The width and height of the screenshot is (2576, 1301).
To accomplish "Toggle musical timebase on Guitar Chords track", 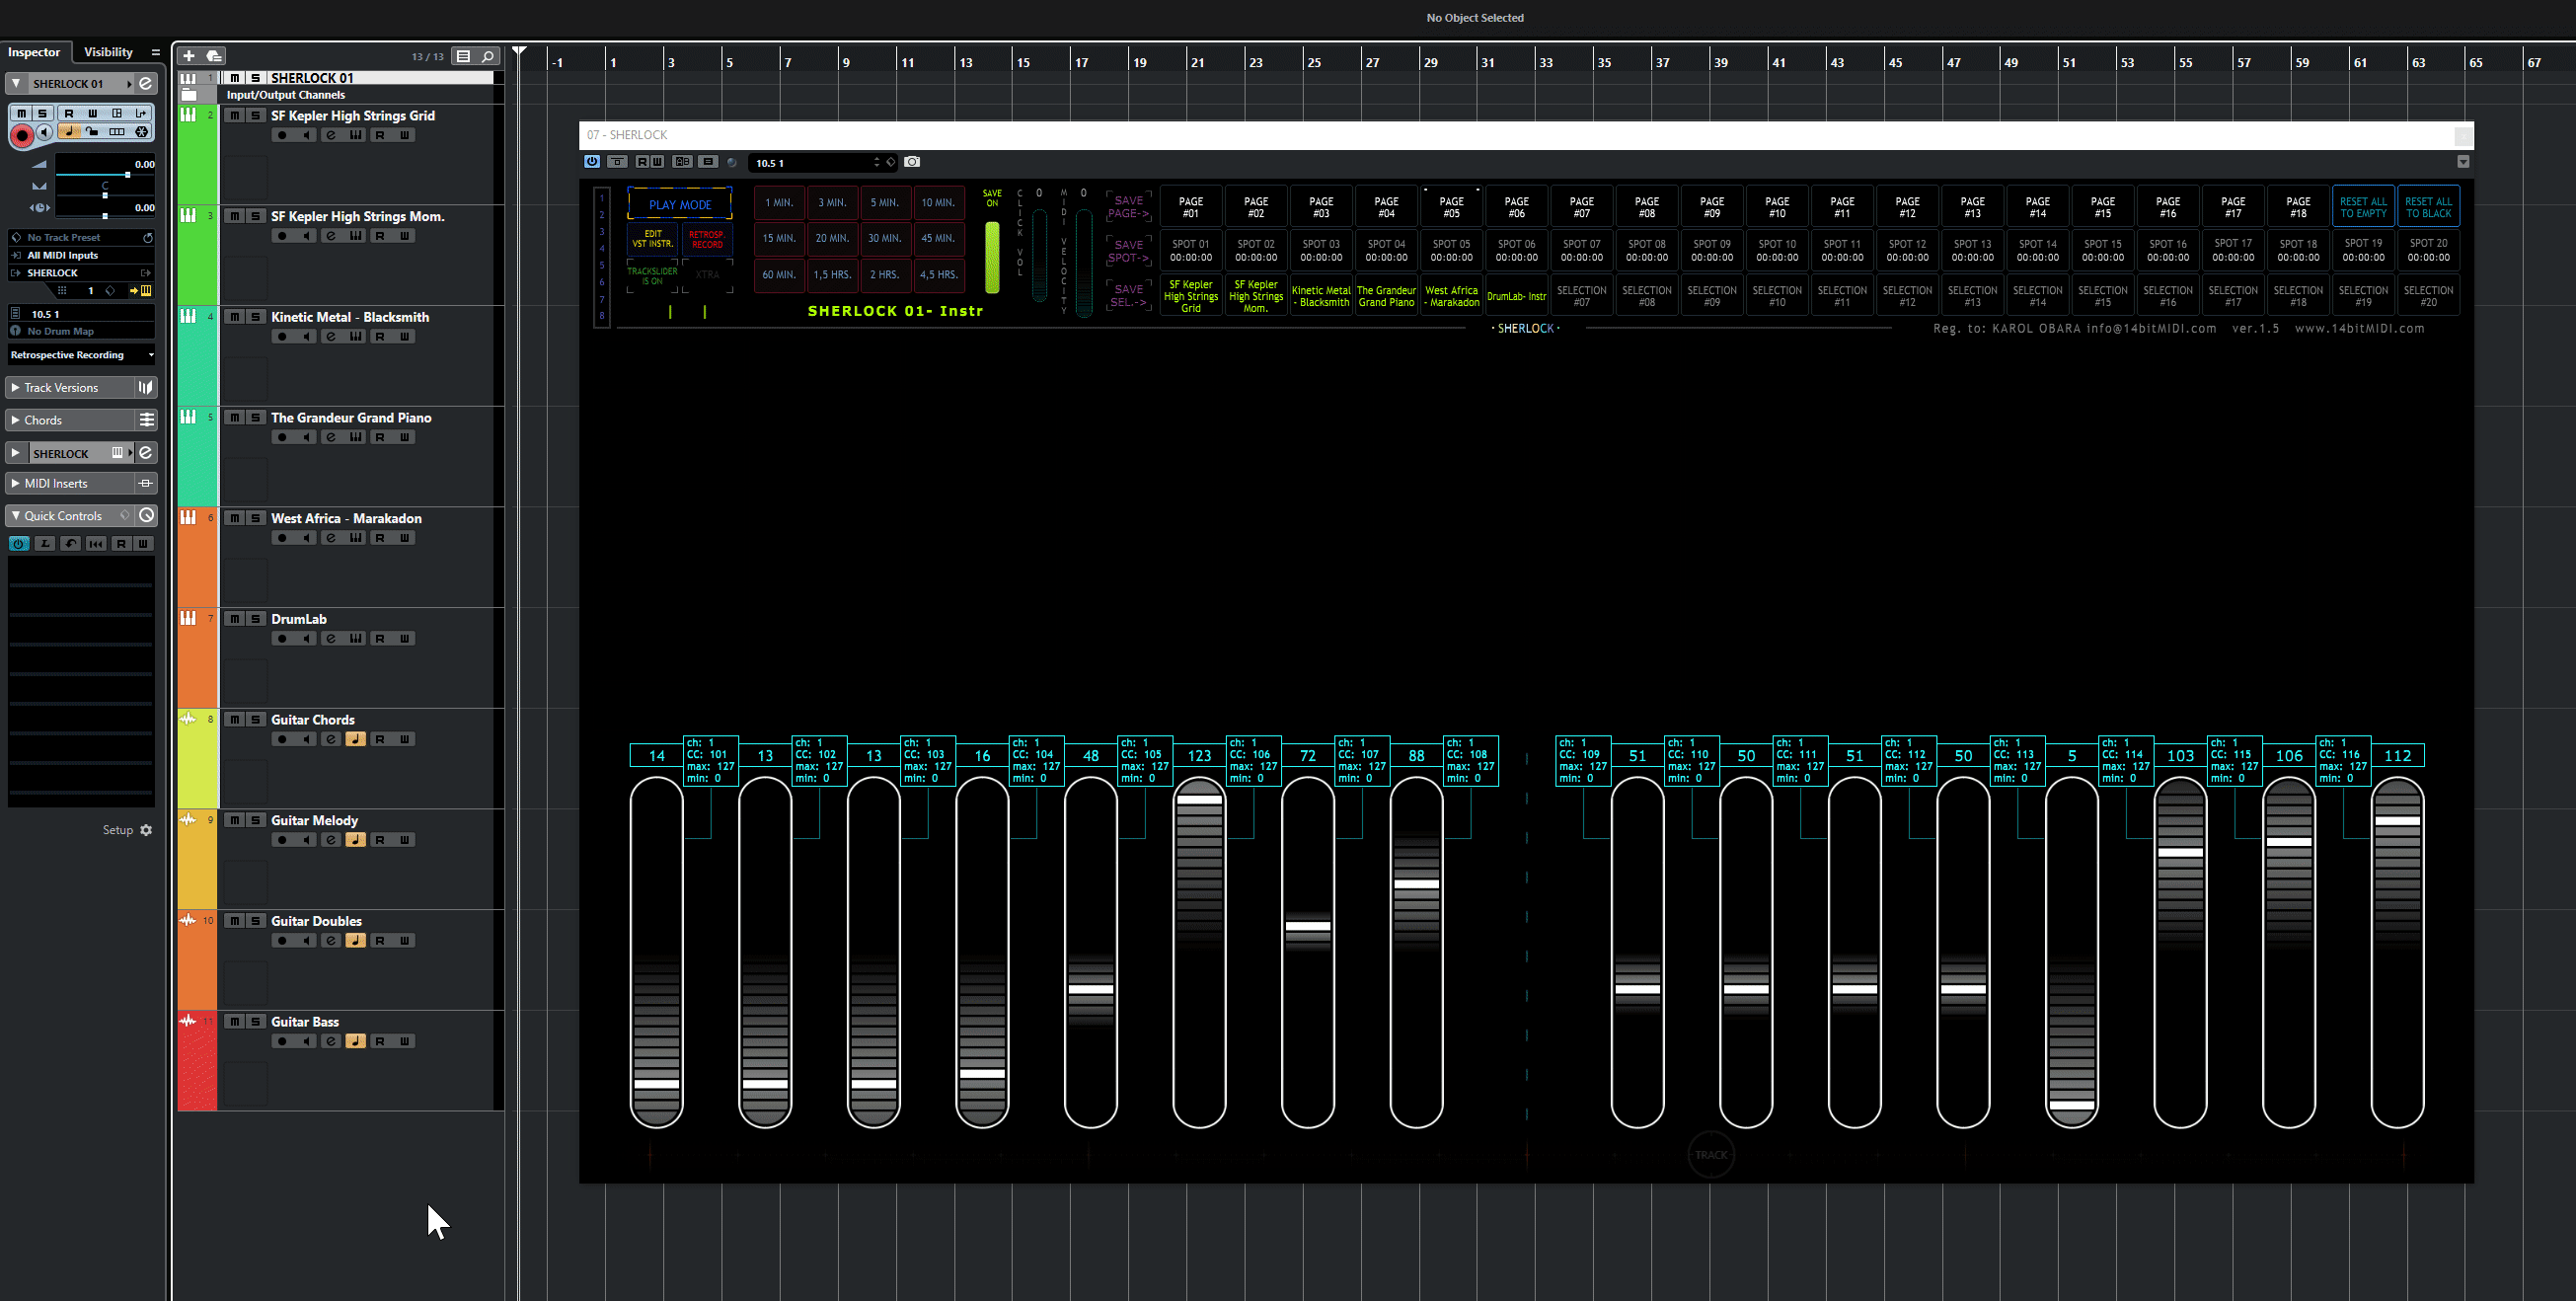I will pyautogui.click(x=355, y=740).
